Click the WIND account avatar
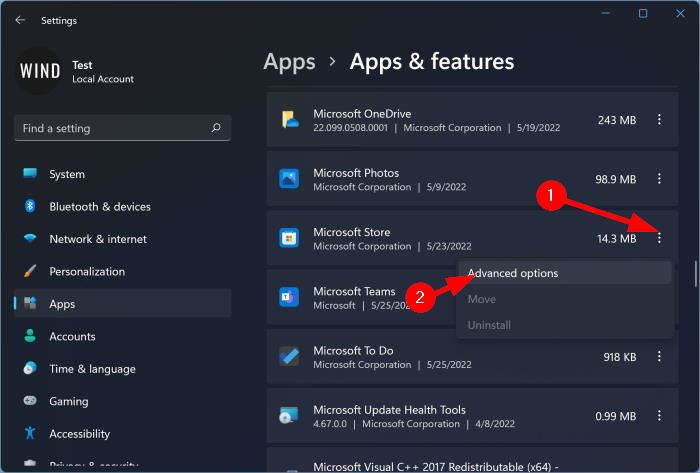This screenshot has width=700, height=473. 40,71
